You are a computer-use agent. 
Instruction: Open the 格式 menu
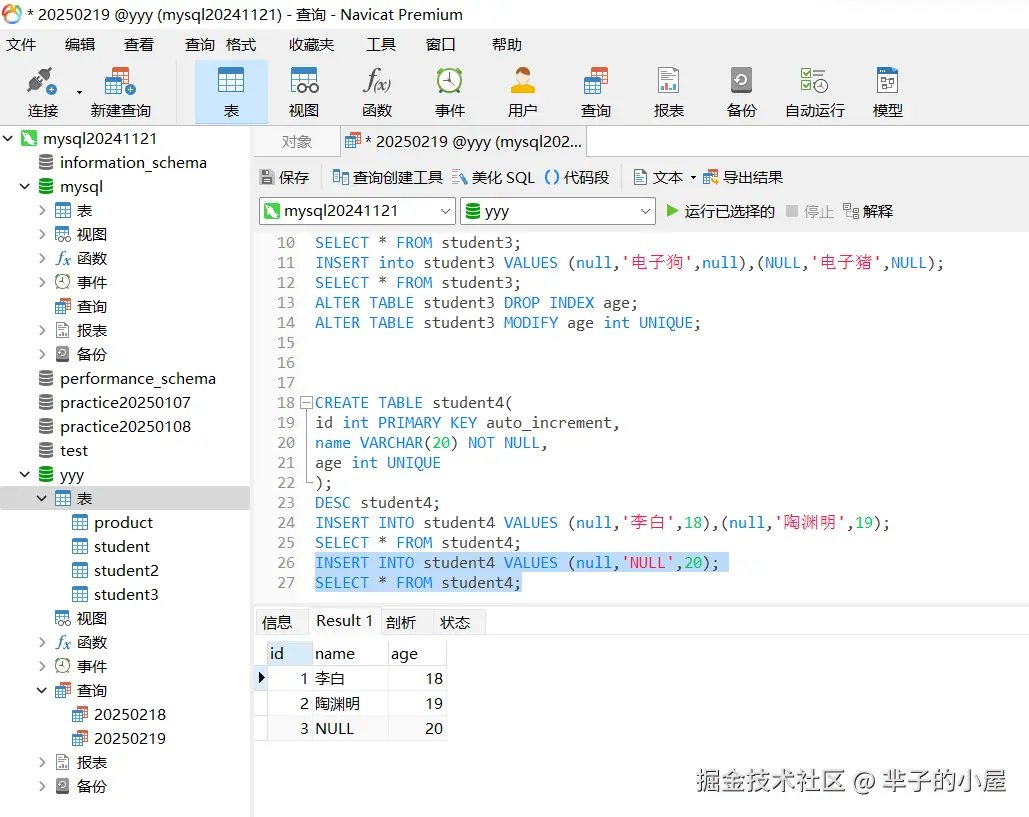(241, 45)
